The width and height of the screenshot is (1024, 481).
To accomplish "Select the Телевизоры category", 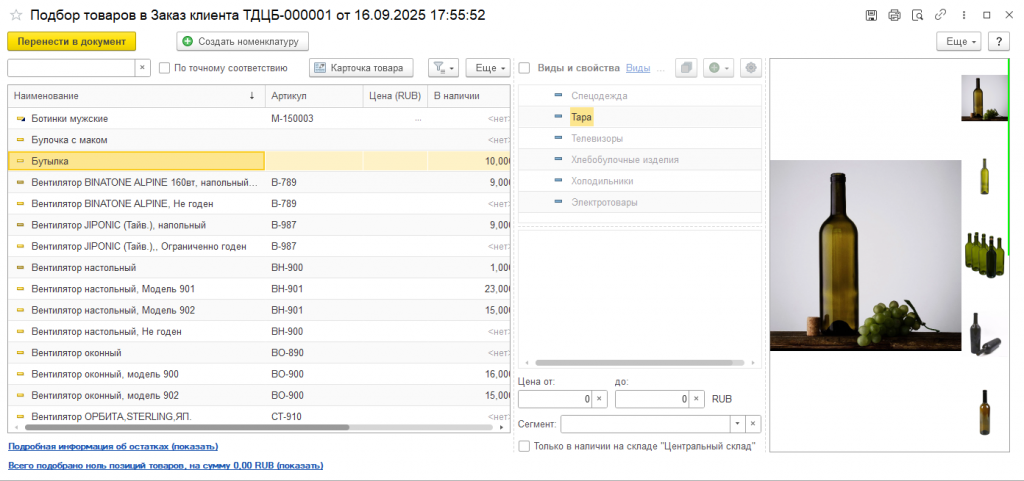I will click(x=597, y=138).
